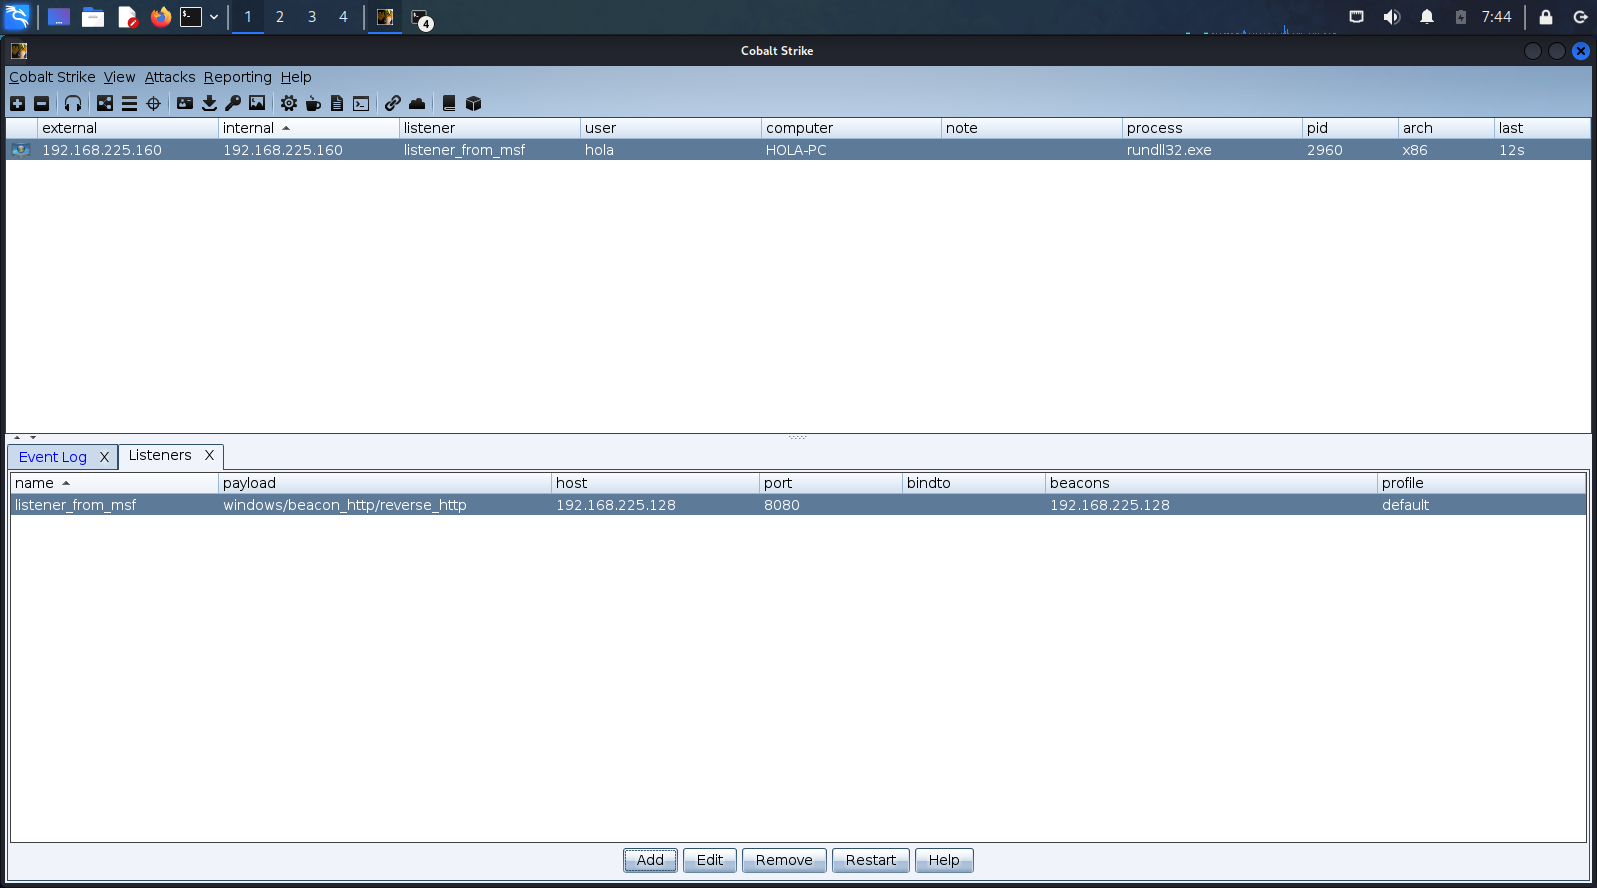The height and width of the screenshot is (888, 1597).
Task: Connect to a new team server
Action: tap(17, 103)
